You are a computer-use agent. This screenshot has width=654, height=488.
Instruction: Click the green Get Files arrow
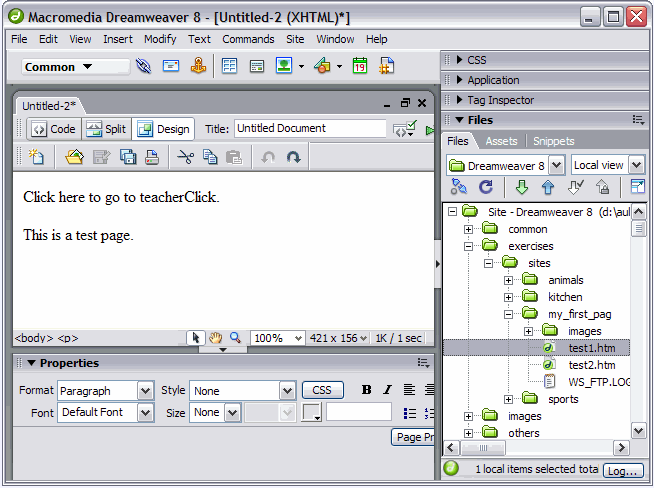tap(522, 187)
